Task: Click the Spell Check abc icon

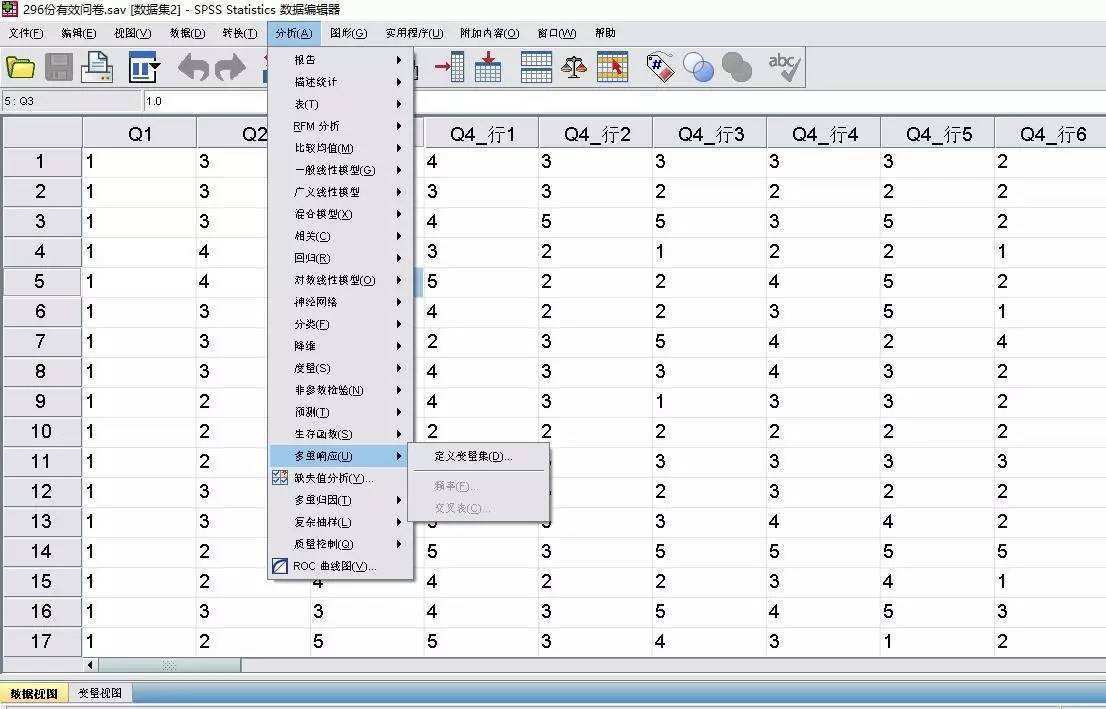Action: [784, 68]
